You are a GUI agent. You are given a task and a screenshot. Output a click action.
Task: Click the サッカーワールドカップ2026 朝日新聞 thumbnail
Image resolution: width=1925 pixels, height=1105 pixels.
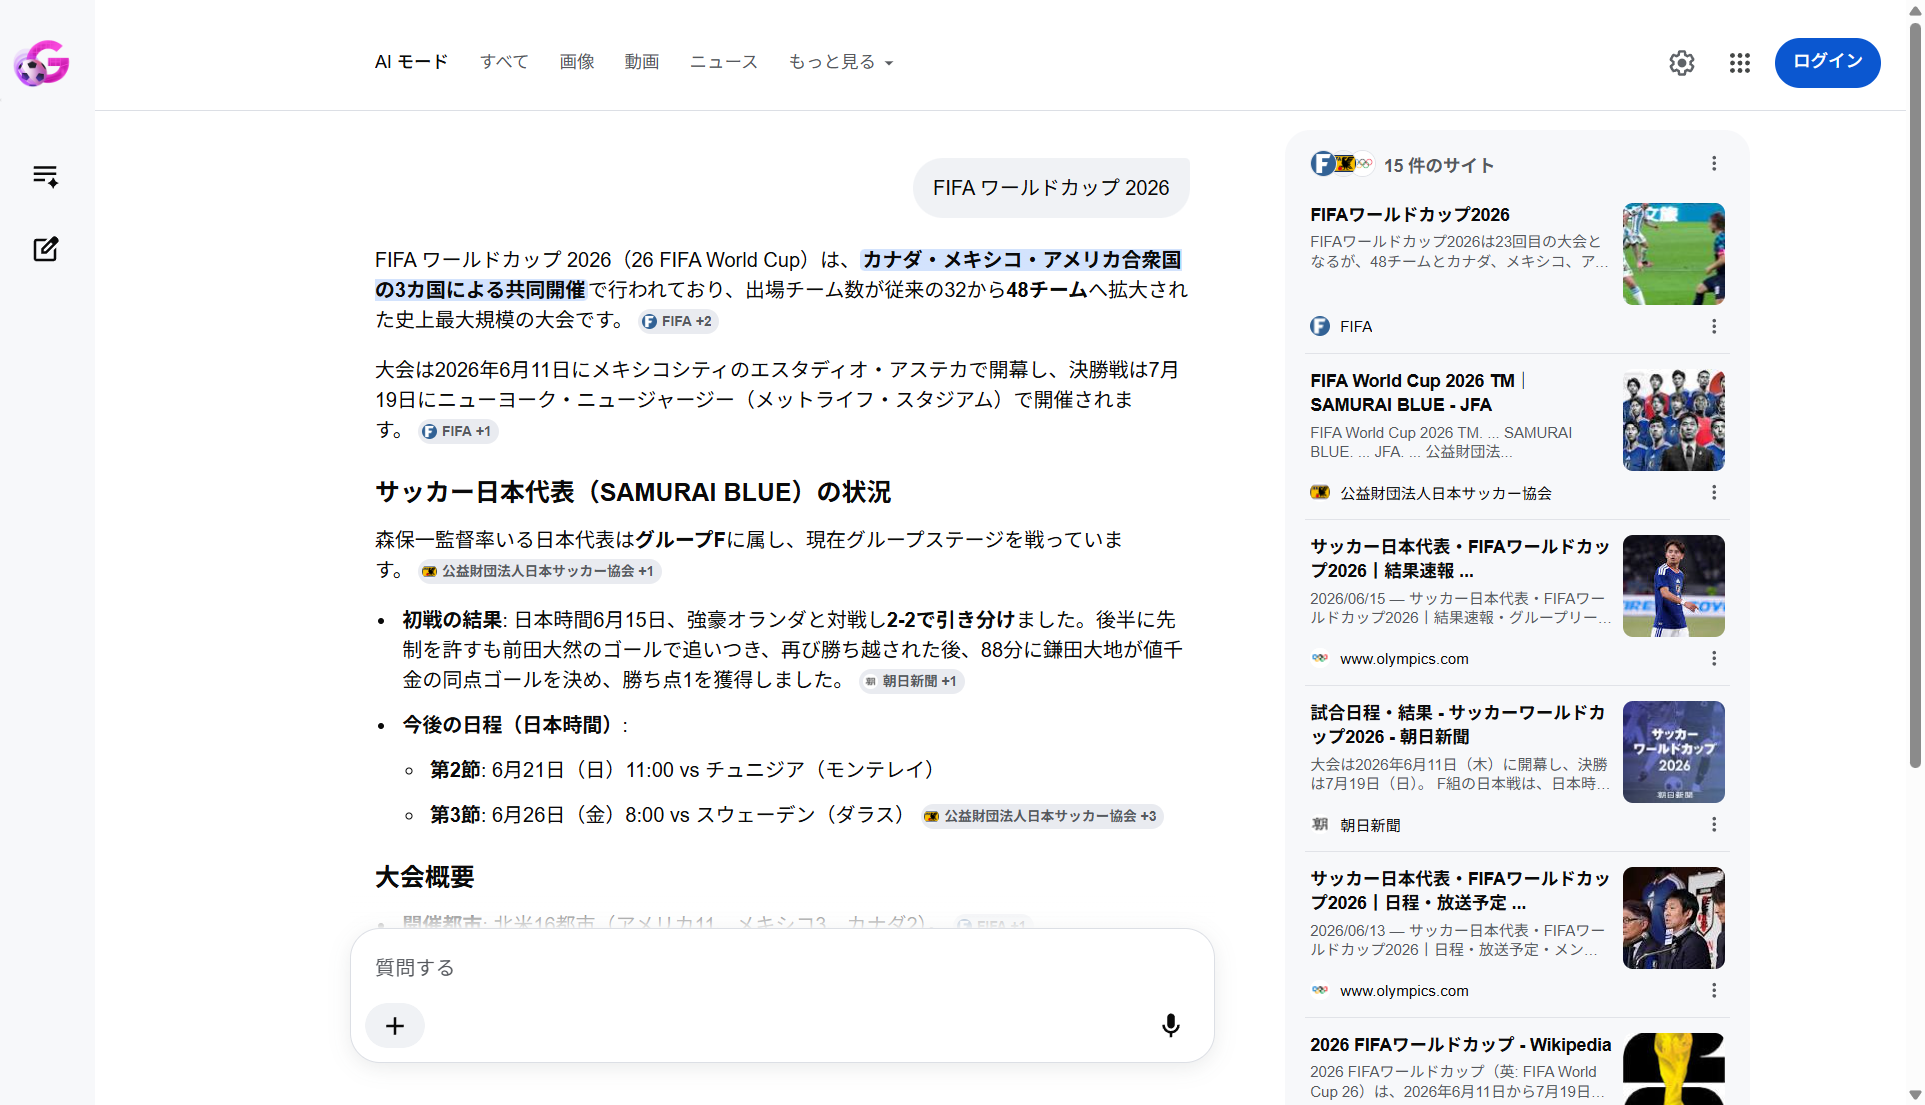[x=1674, y=752]
